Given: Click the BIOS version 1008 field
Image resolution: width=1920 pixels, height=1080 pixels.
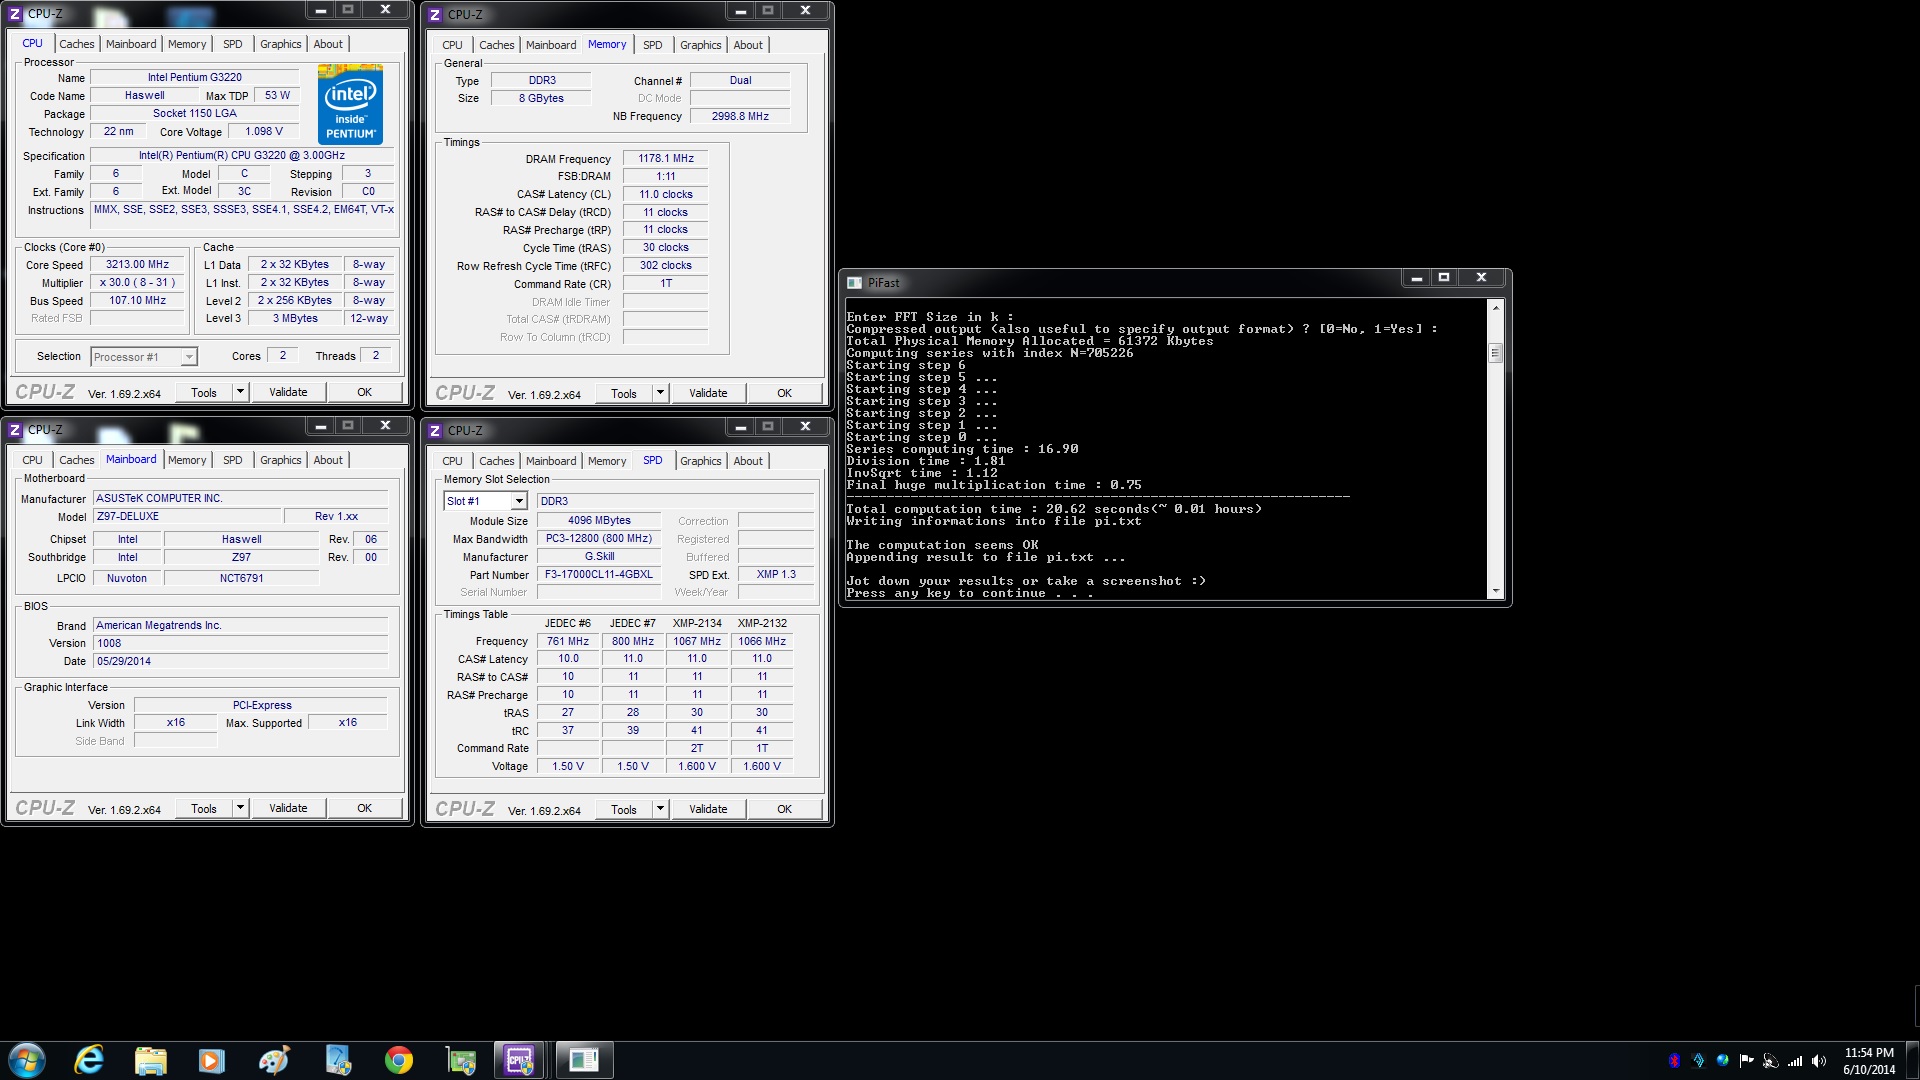Looking at the screenshot, I should click(x=240, y=643).
